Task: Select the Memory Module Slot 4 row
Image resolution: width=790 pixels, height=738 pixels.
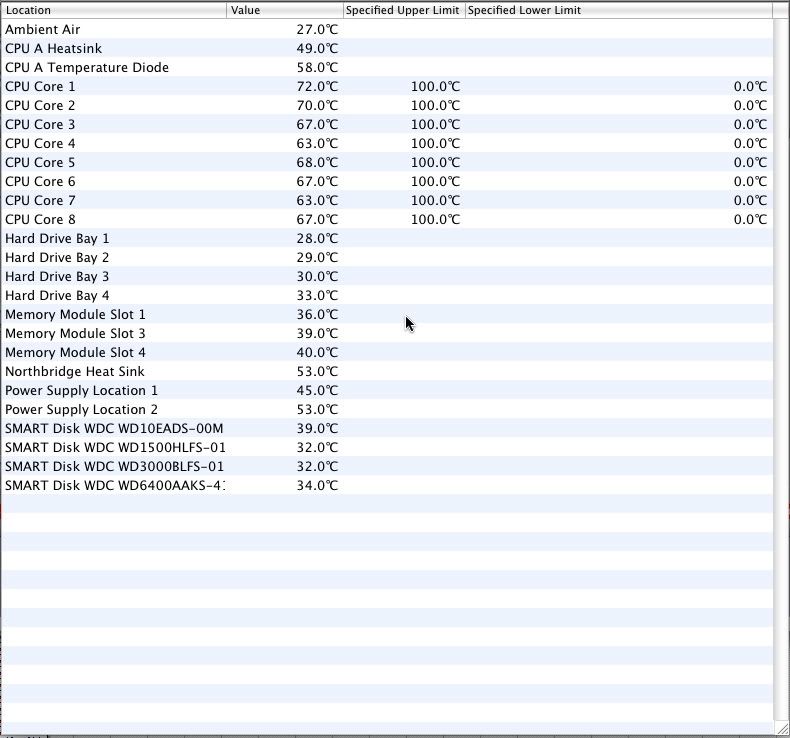Action: (x=387, y=352)
